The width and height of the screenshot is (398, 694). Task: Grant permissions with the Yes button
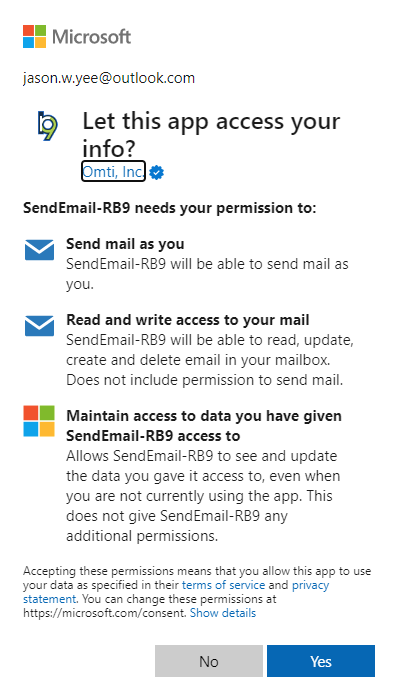click(x=321, y=661)
